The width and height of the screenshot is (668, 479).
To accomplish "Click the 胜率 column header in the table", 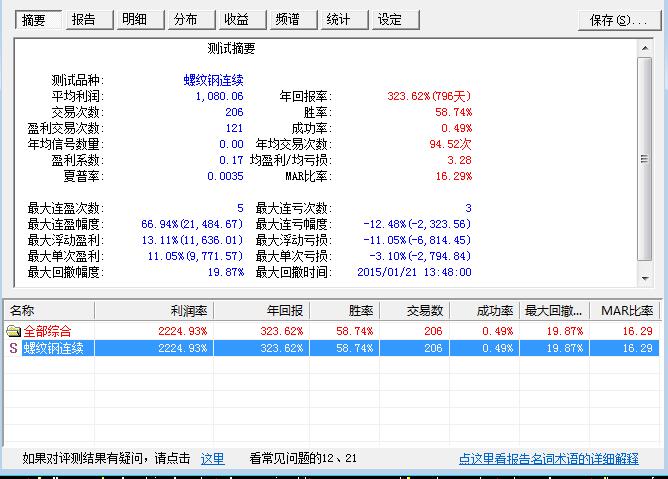I will pos(345,311).
